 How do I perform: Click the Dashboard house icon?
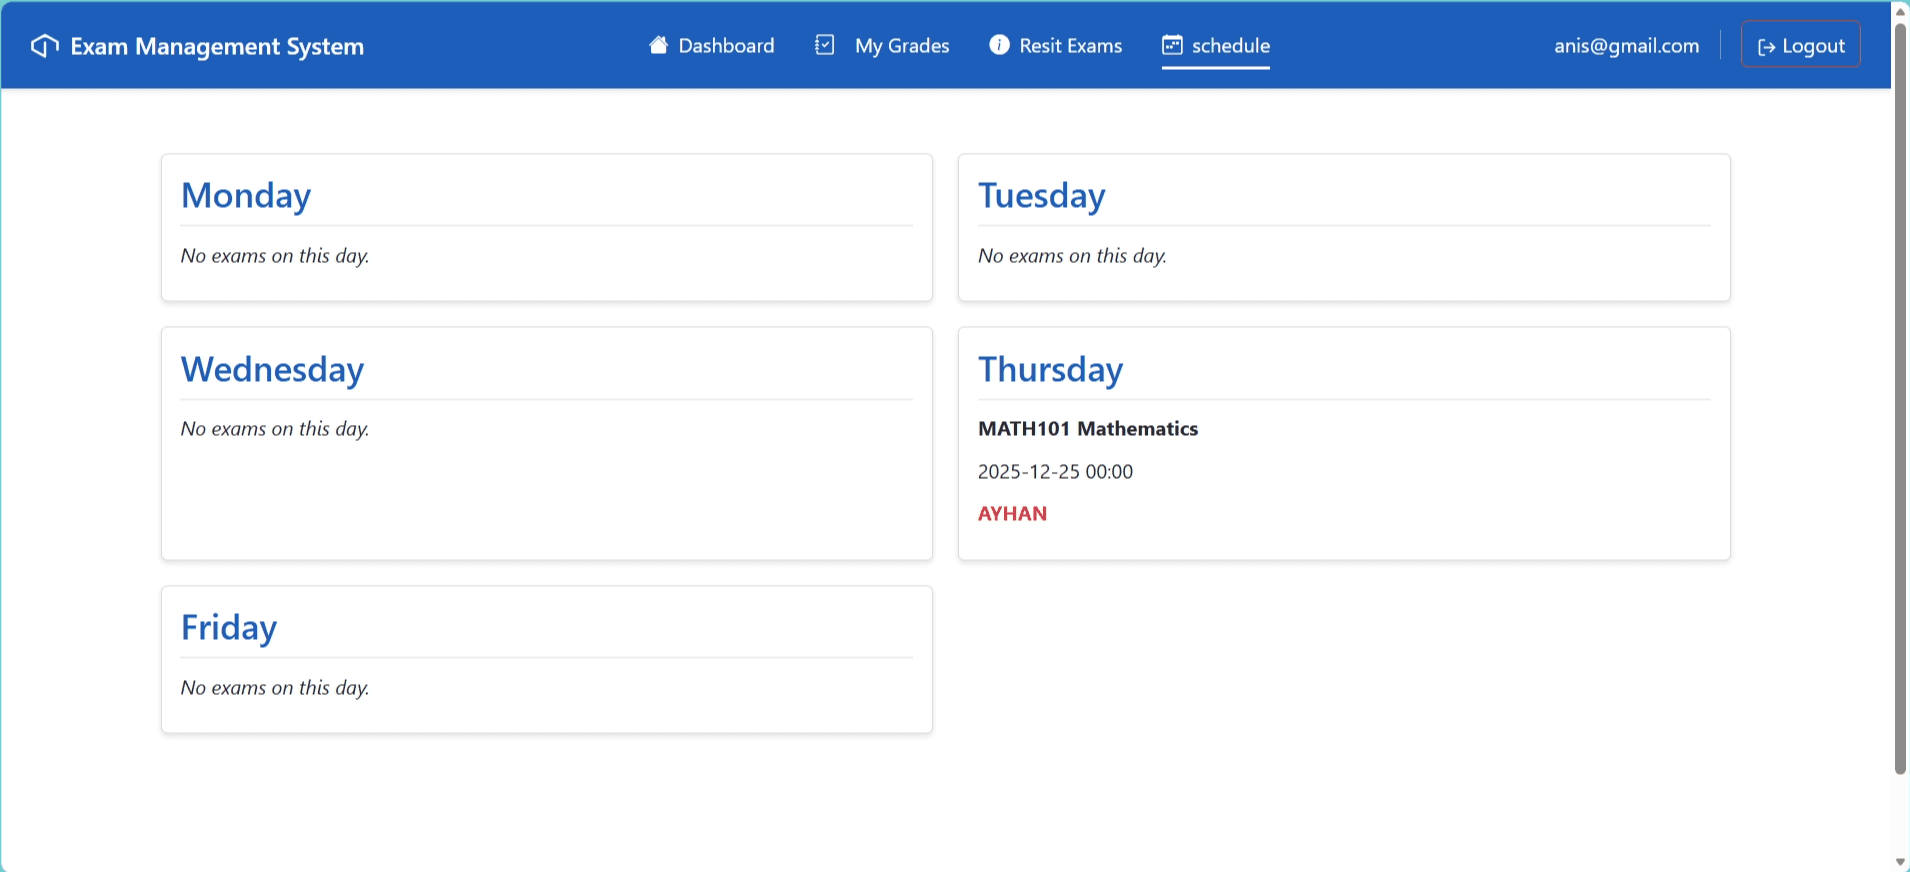coord(658,45)
